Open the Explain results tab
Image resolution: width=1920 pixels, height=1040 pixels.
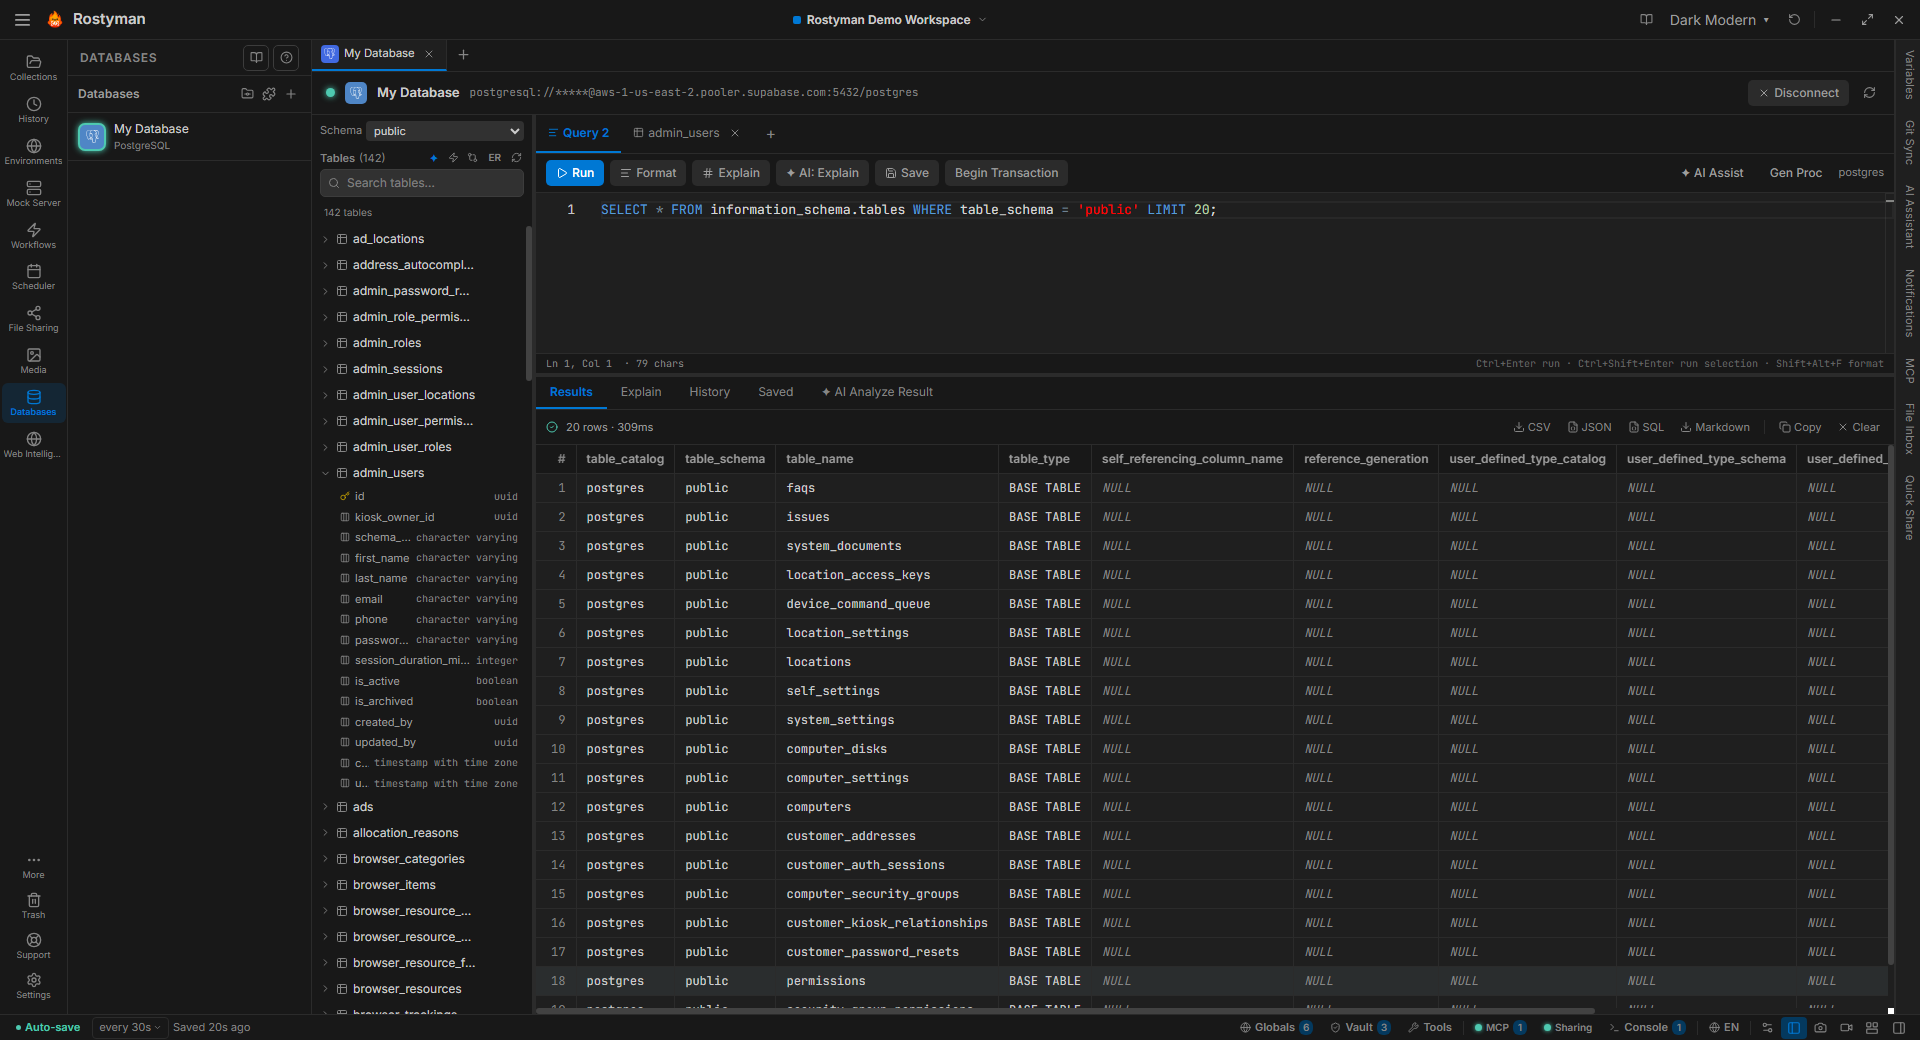[x=641, y=392]
